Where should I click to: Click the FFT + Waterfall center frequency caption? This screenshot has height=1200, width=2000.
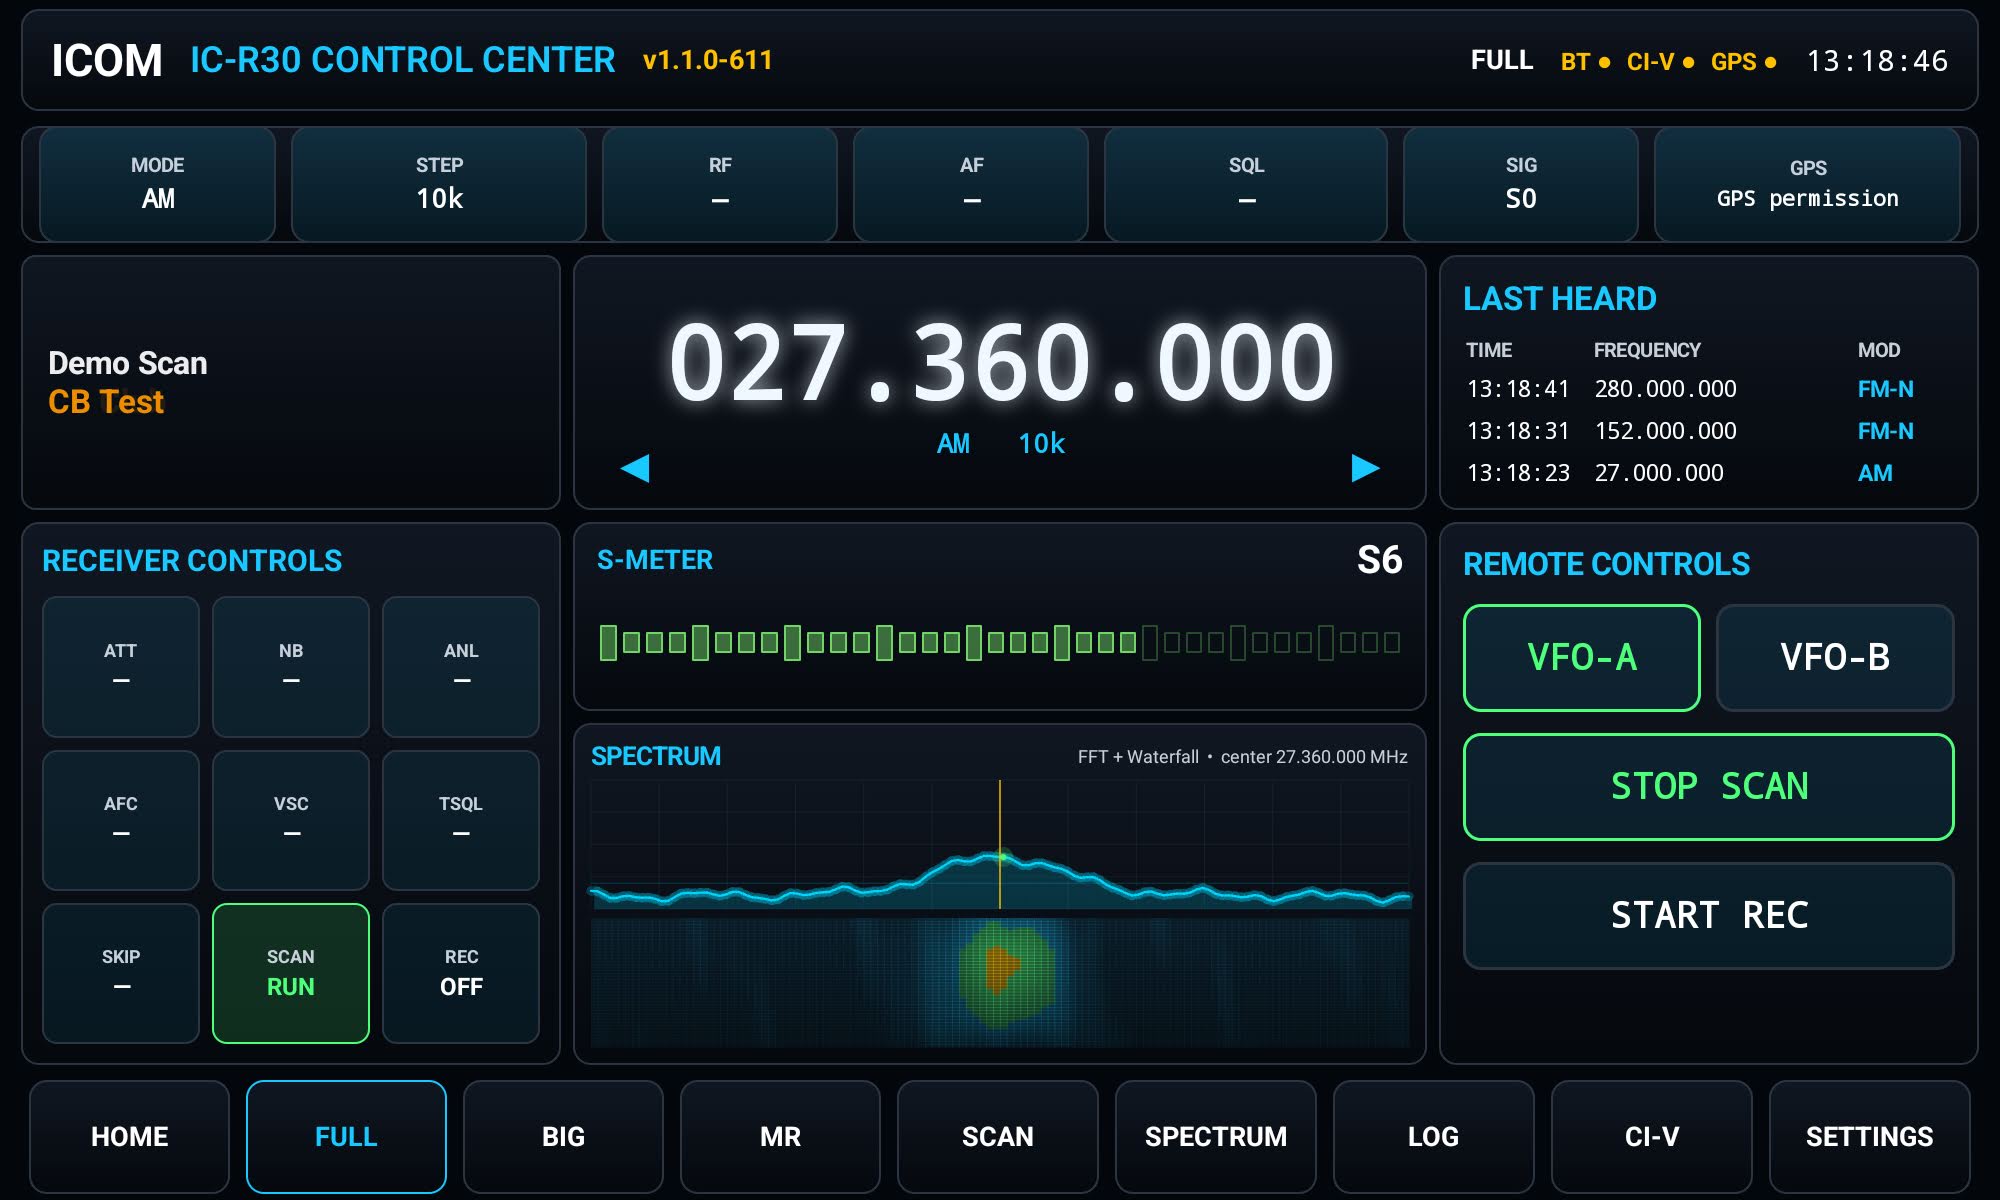click(x=1242, y=757)
